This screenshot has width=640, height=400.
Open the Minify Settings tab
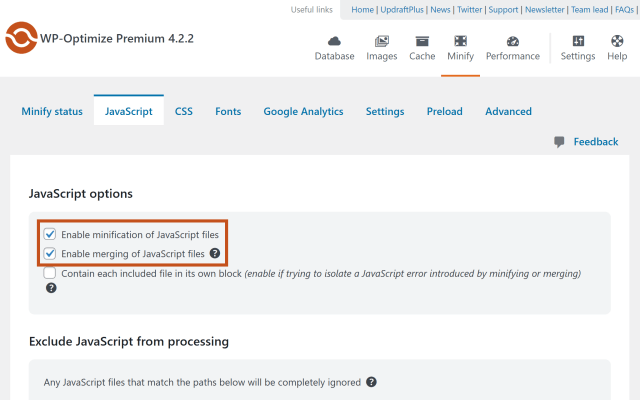click(x=385, y=111)
